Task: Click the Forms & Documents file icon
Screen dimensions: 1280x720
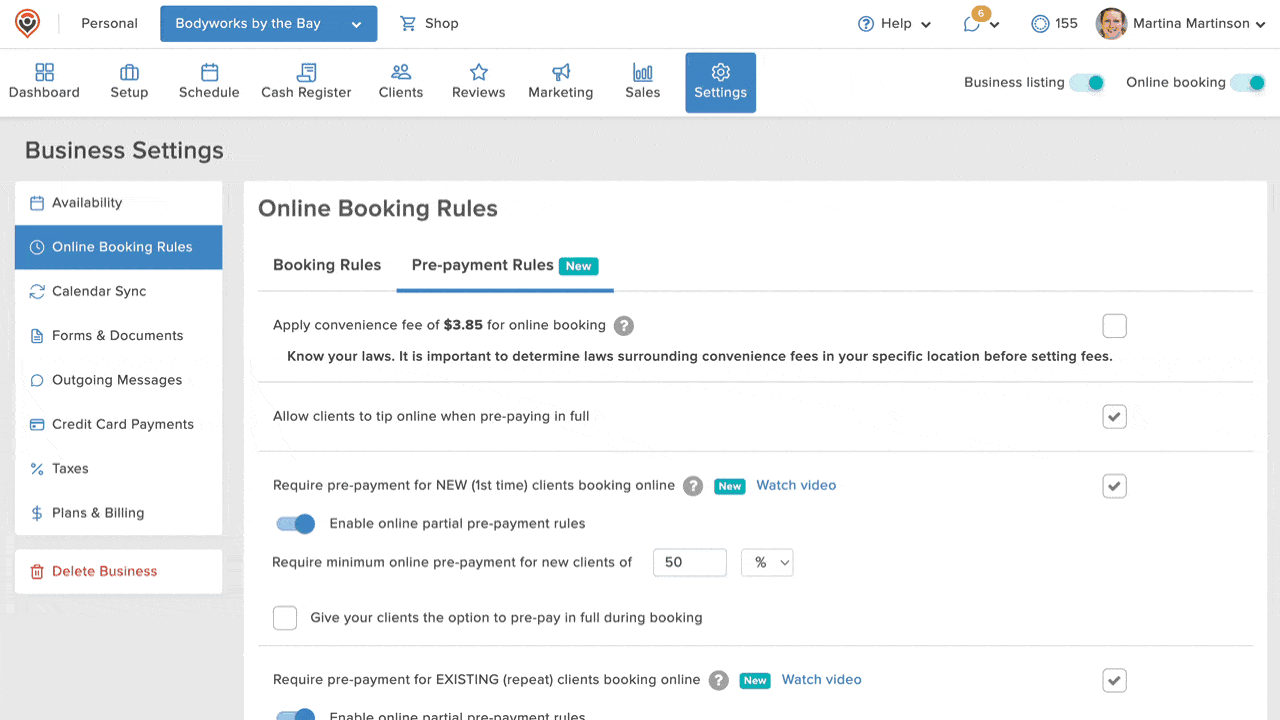Action: tap(37, 336)
